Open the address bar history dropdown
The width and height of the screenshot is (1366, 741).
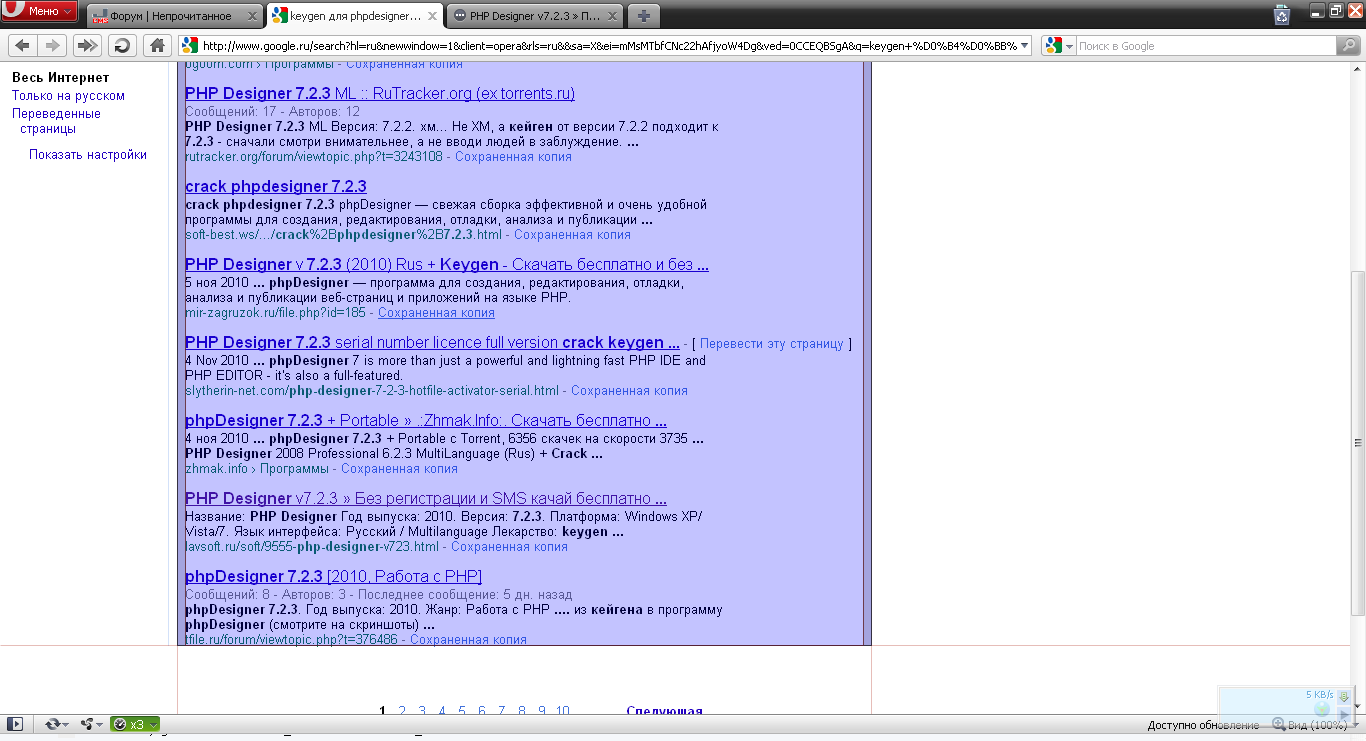1024,46
